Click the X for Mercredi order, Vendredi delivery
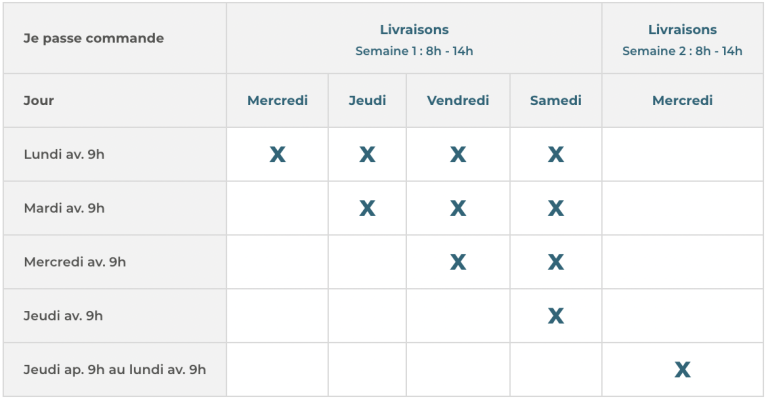Image resolution: width=768 pixels, height=399 pixels. (x=458, y=262)
